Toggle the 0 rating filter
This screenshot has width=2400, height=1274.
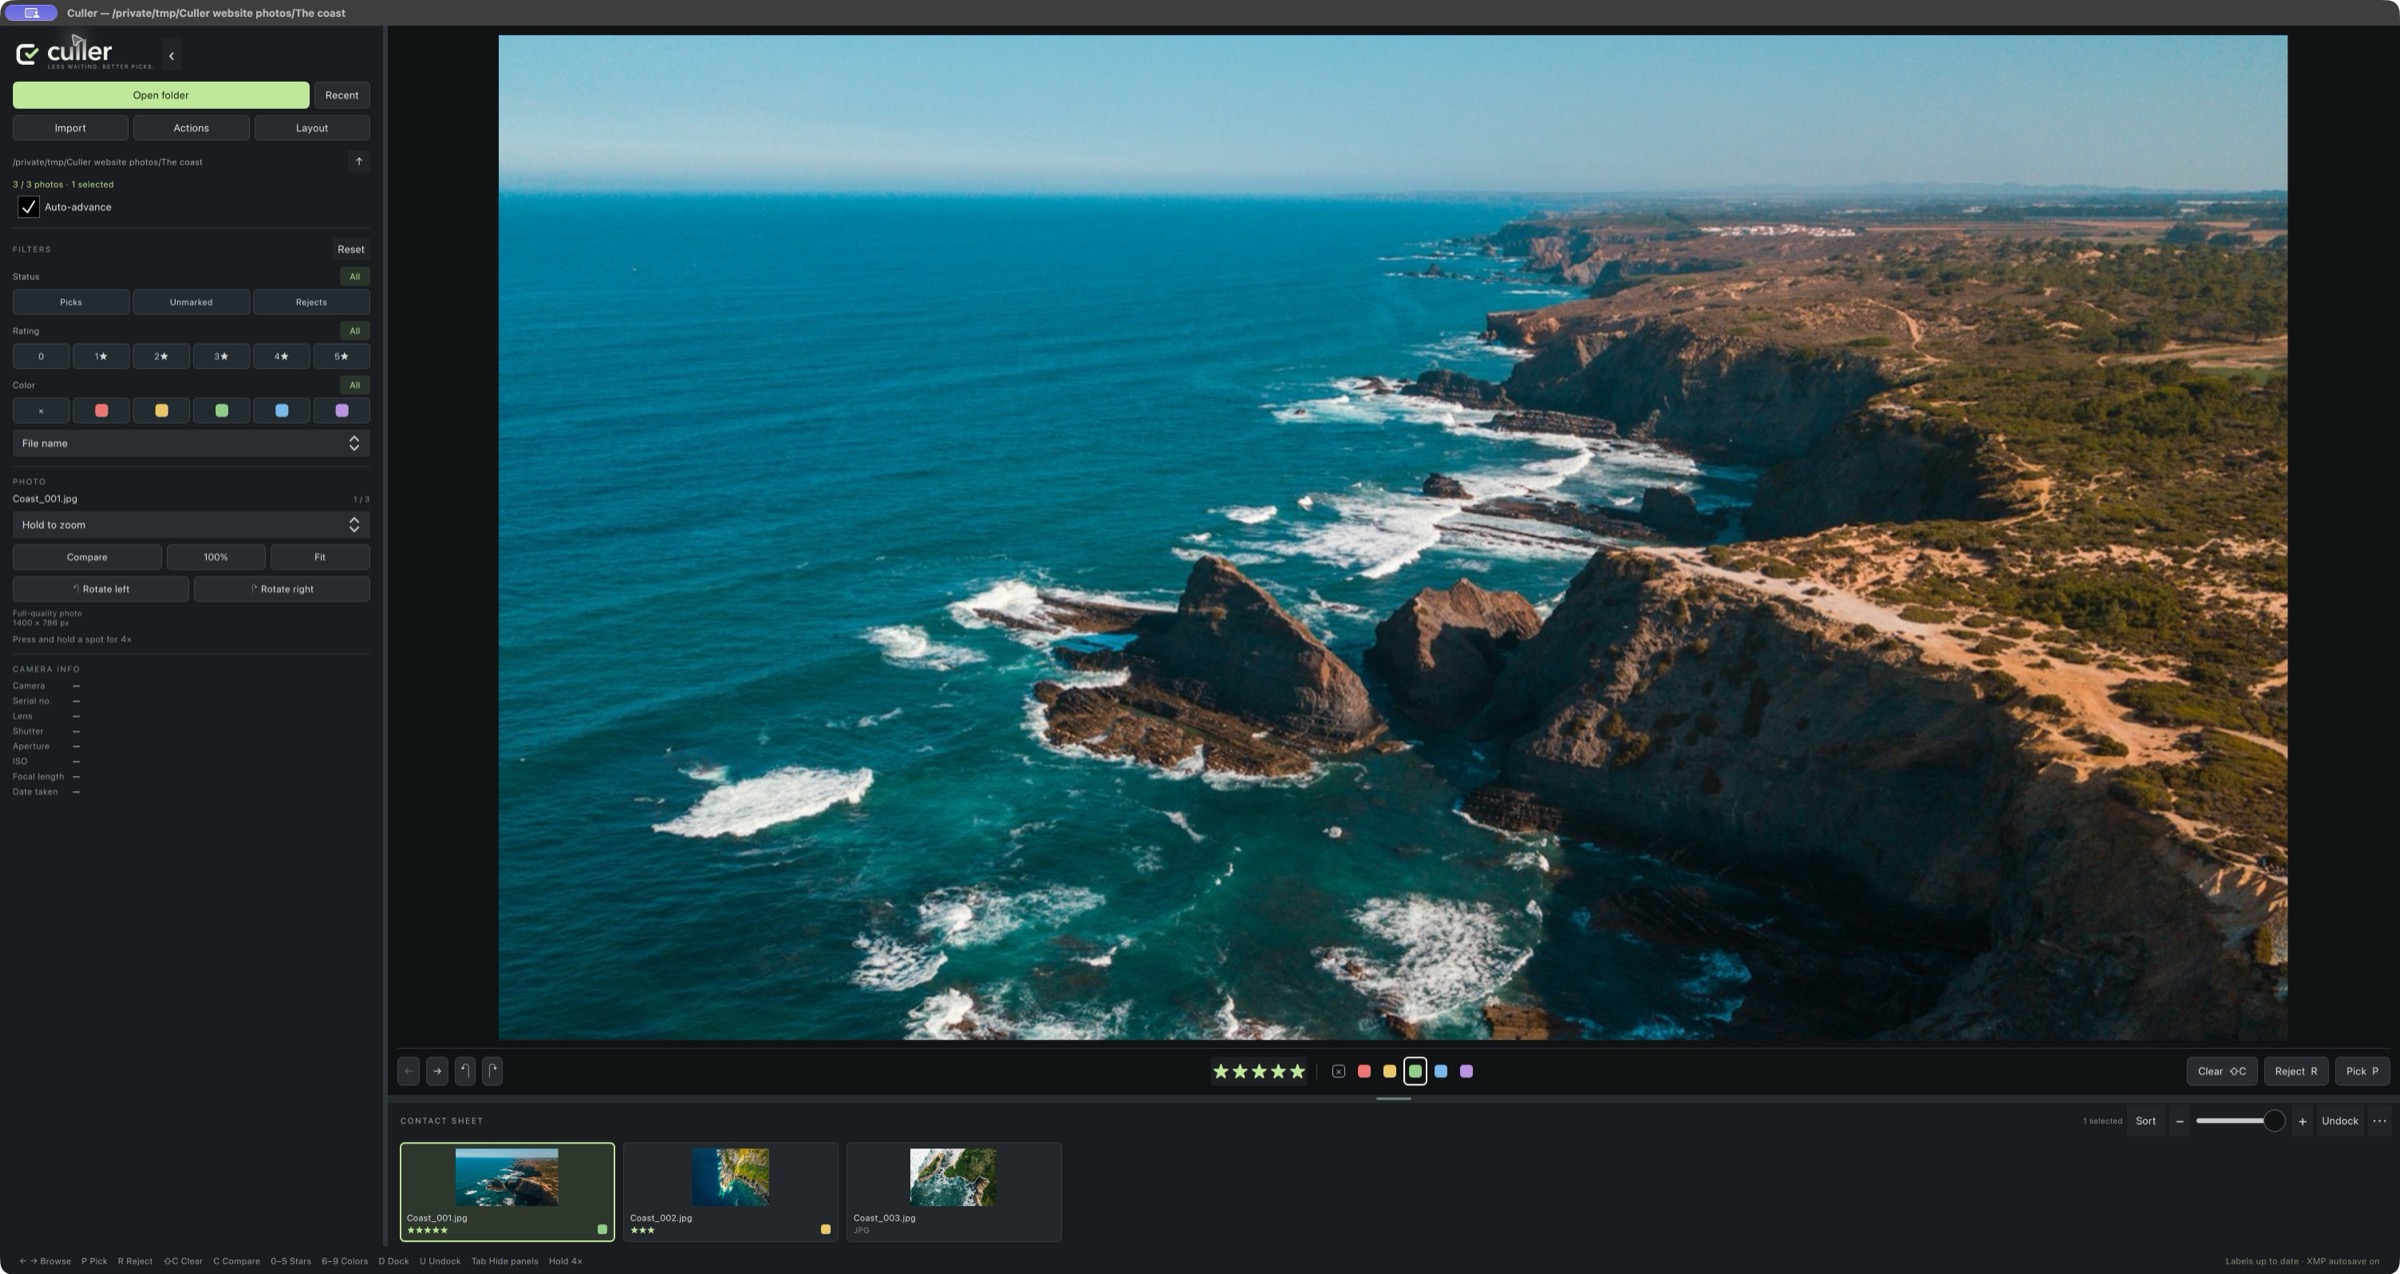point(41,356)
